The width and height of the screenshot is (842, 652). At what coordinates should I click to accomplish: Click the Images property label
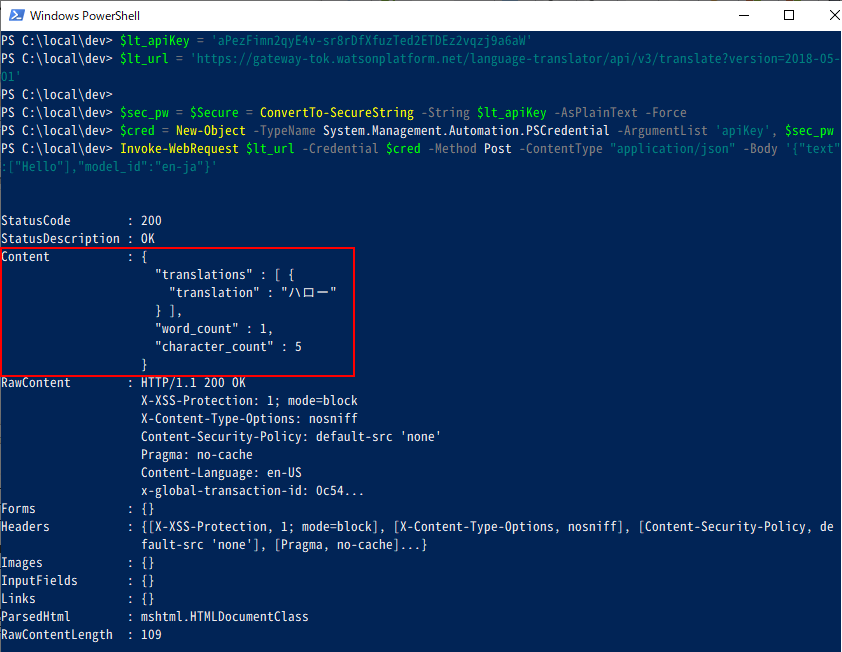tap(22, 563)
